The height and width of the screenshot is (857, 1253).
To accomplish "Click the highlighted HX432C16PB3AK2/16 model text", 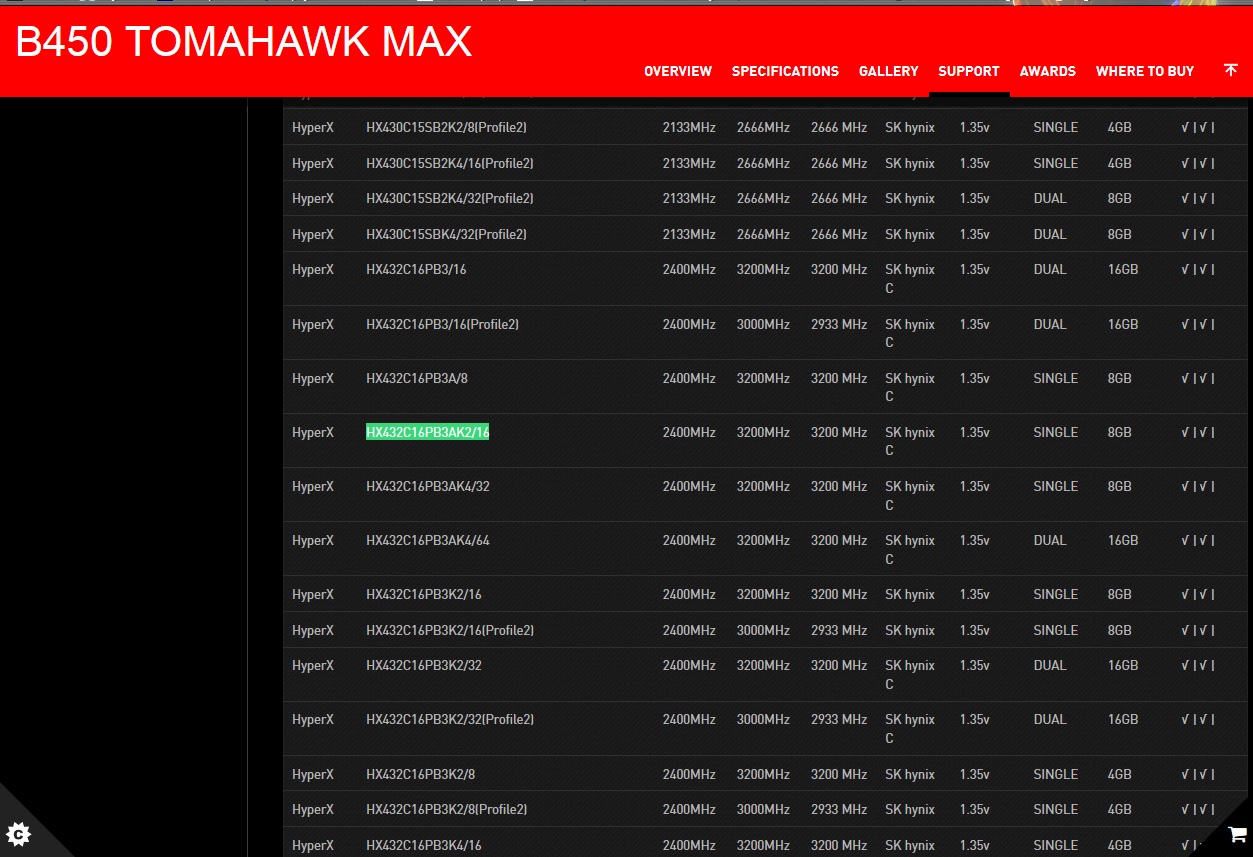I will pos(428,432).
